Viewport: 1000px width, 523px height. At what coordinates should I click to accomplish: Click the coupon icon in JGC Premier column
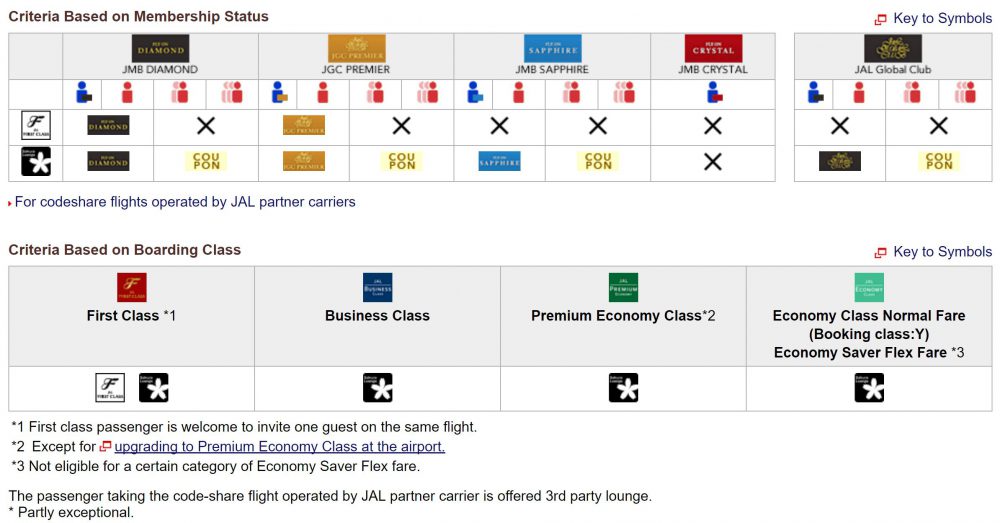coord(402,162)
